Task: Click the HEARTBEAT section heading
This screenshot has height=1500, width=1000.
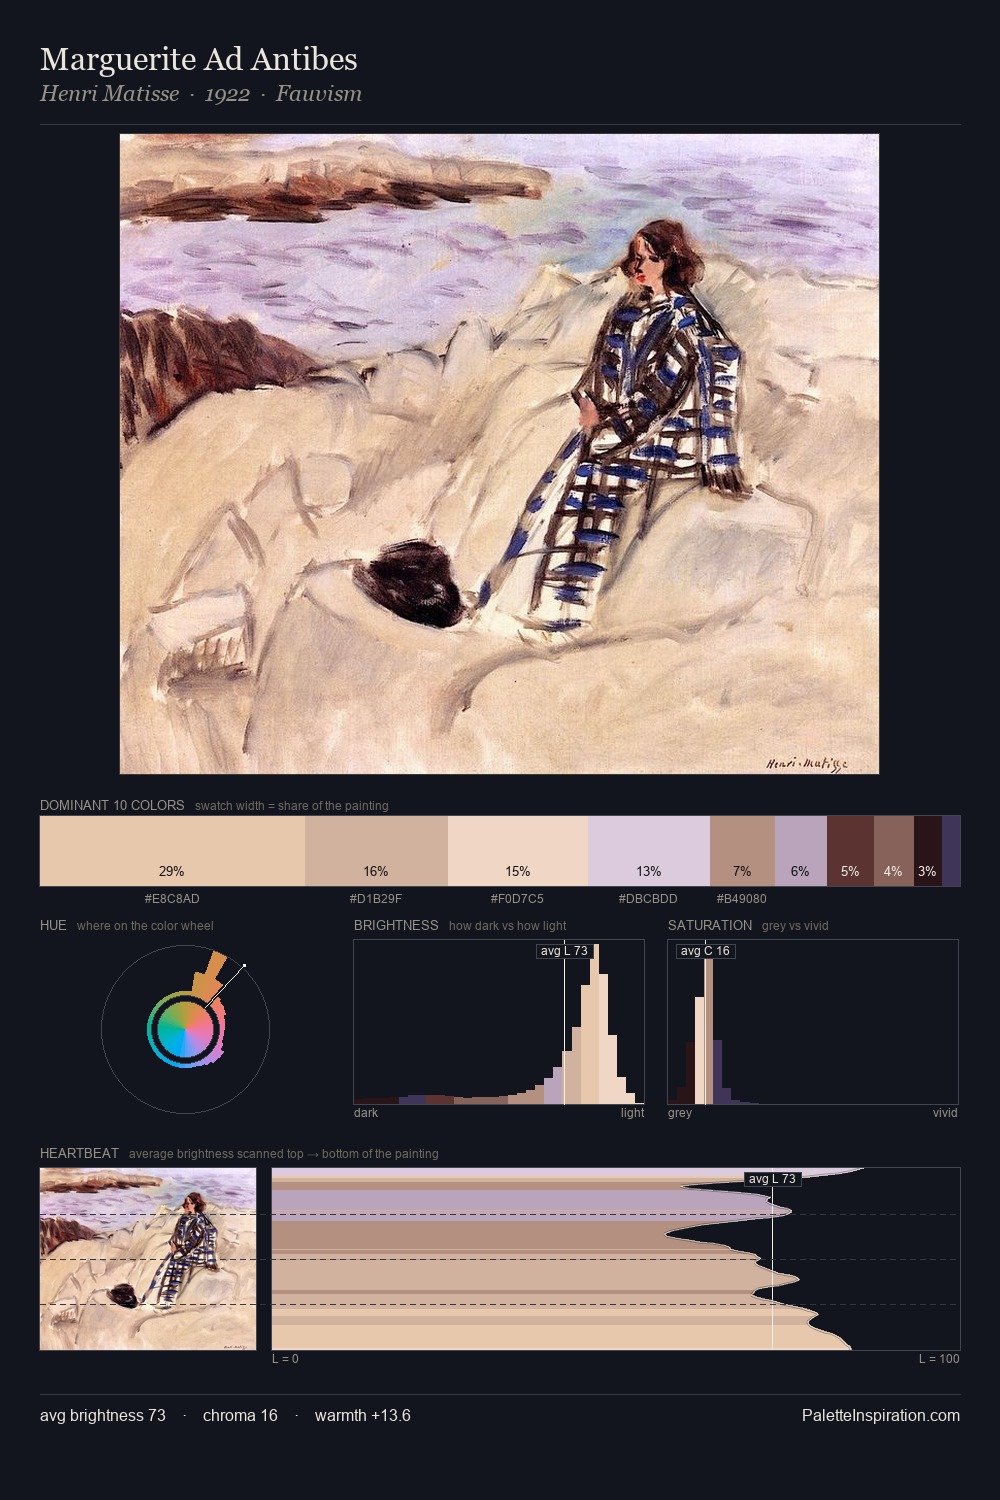Action: click(x=79, y=1153)
